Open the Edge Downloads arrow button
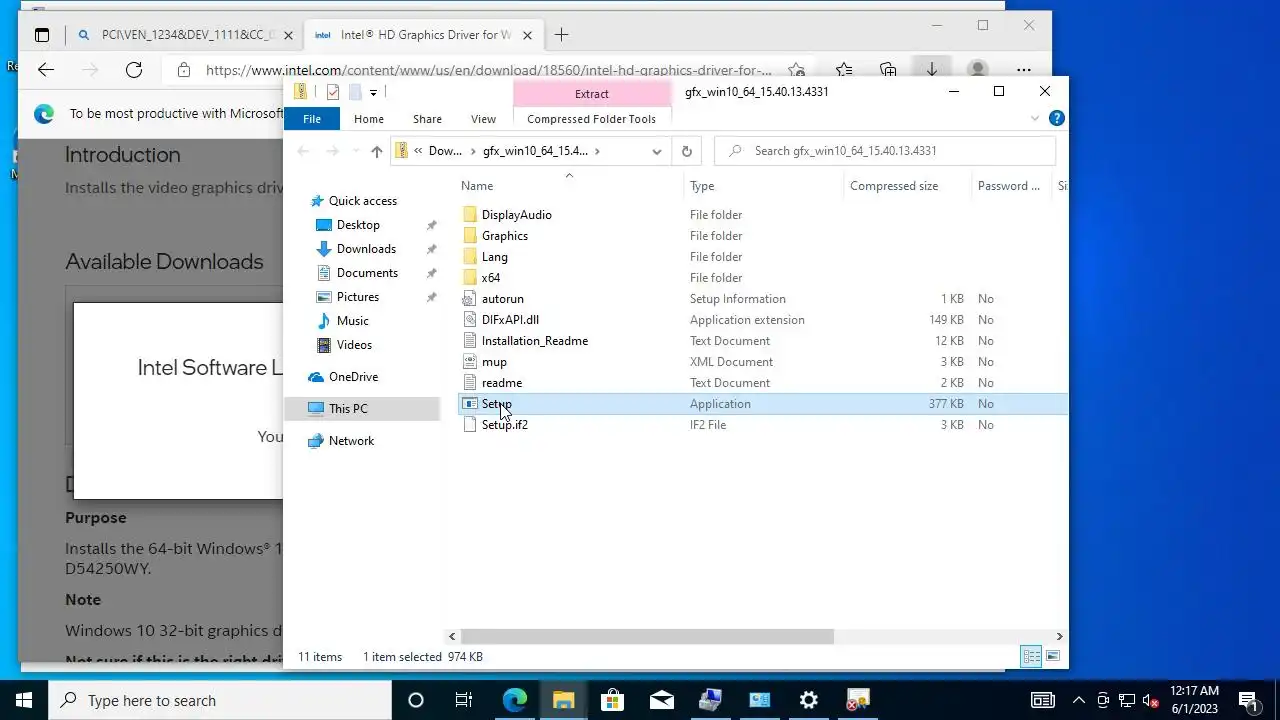The image size is (1280, 720). 931,70
